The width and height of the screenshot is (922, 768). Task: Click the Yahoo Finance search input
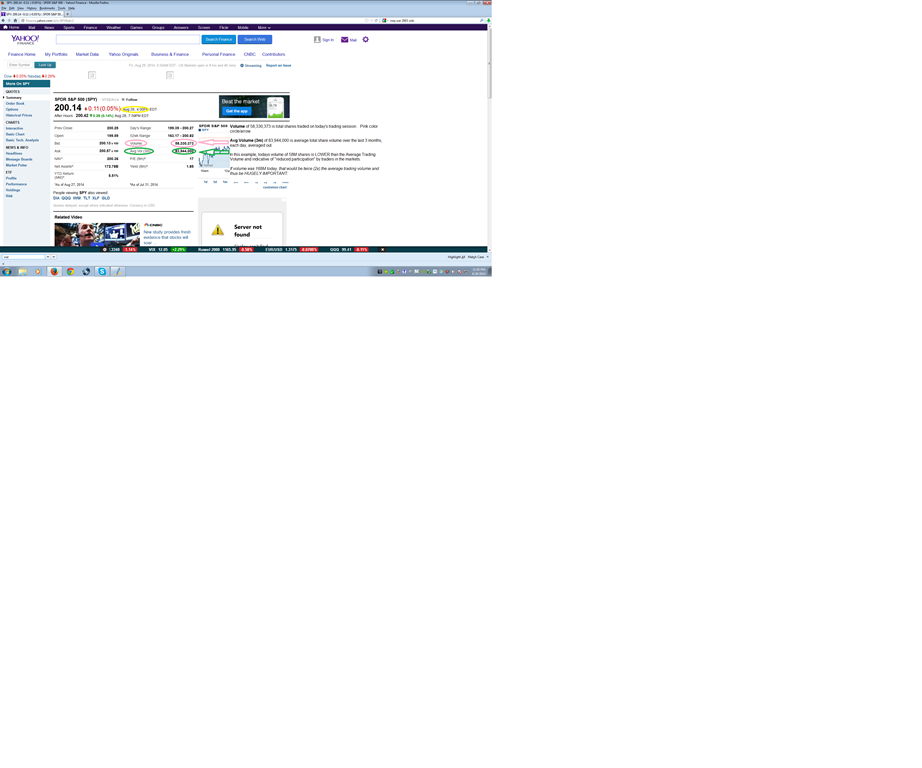click(x=128, y=39)
